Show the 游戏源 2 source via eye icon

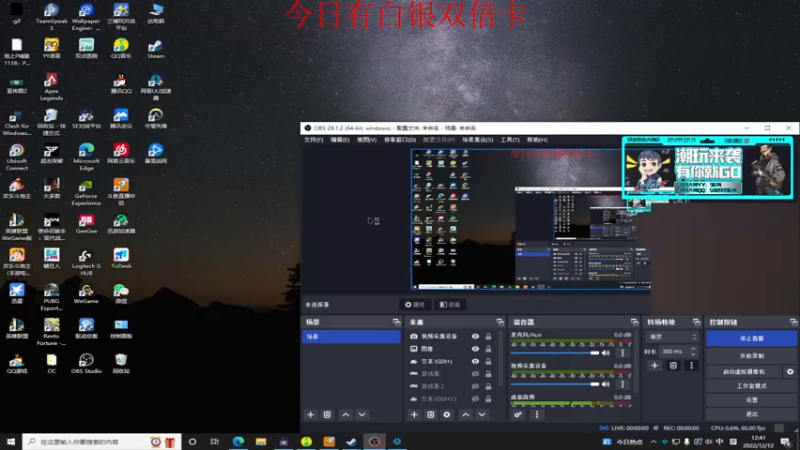coord(475,386)
